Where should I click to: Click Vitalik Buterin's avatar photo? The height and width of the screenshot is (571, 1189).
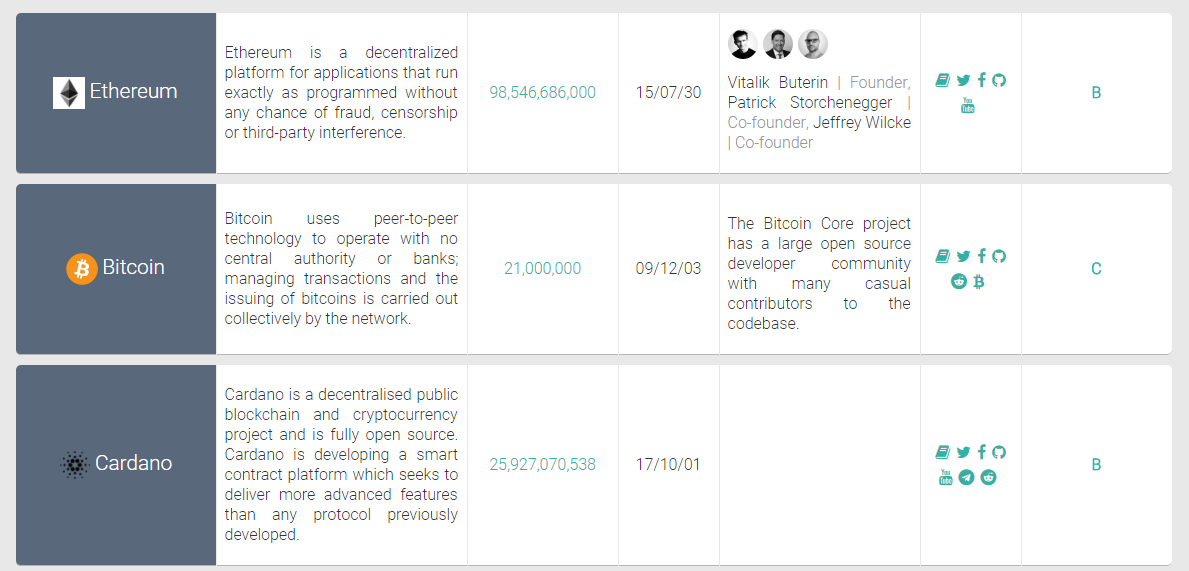[743, 44]
